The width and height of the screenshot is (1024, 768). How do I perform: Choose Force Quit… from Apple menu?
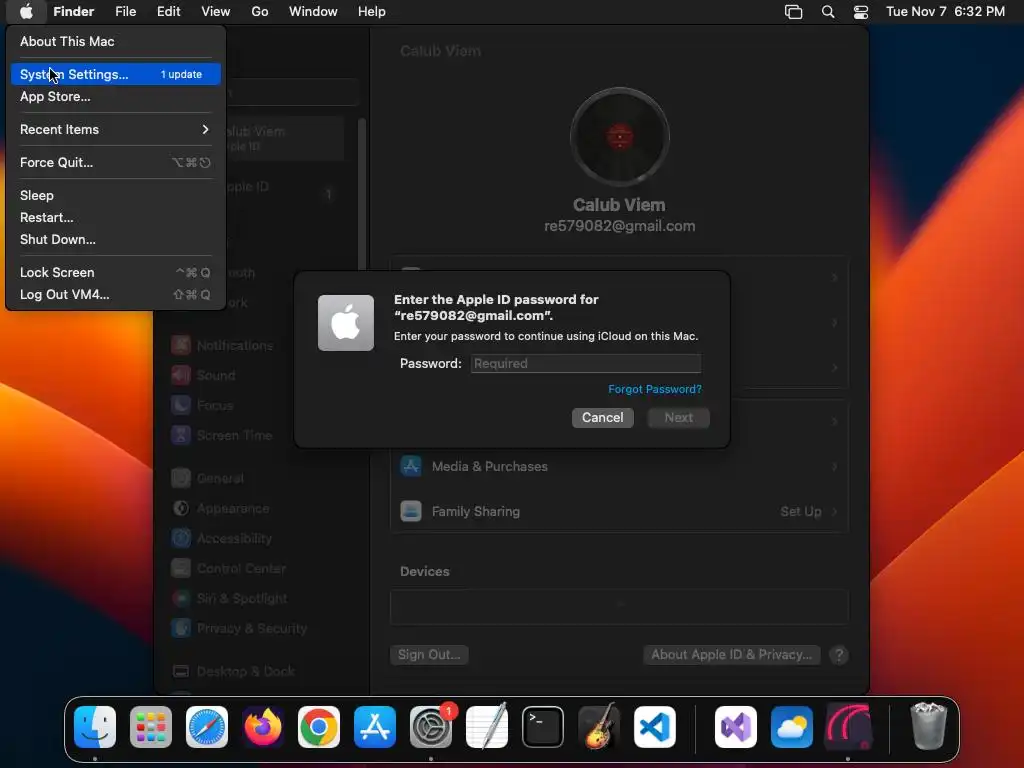click(115, 163)
